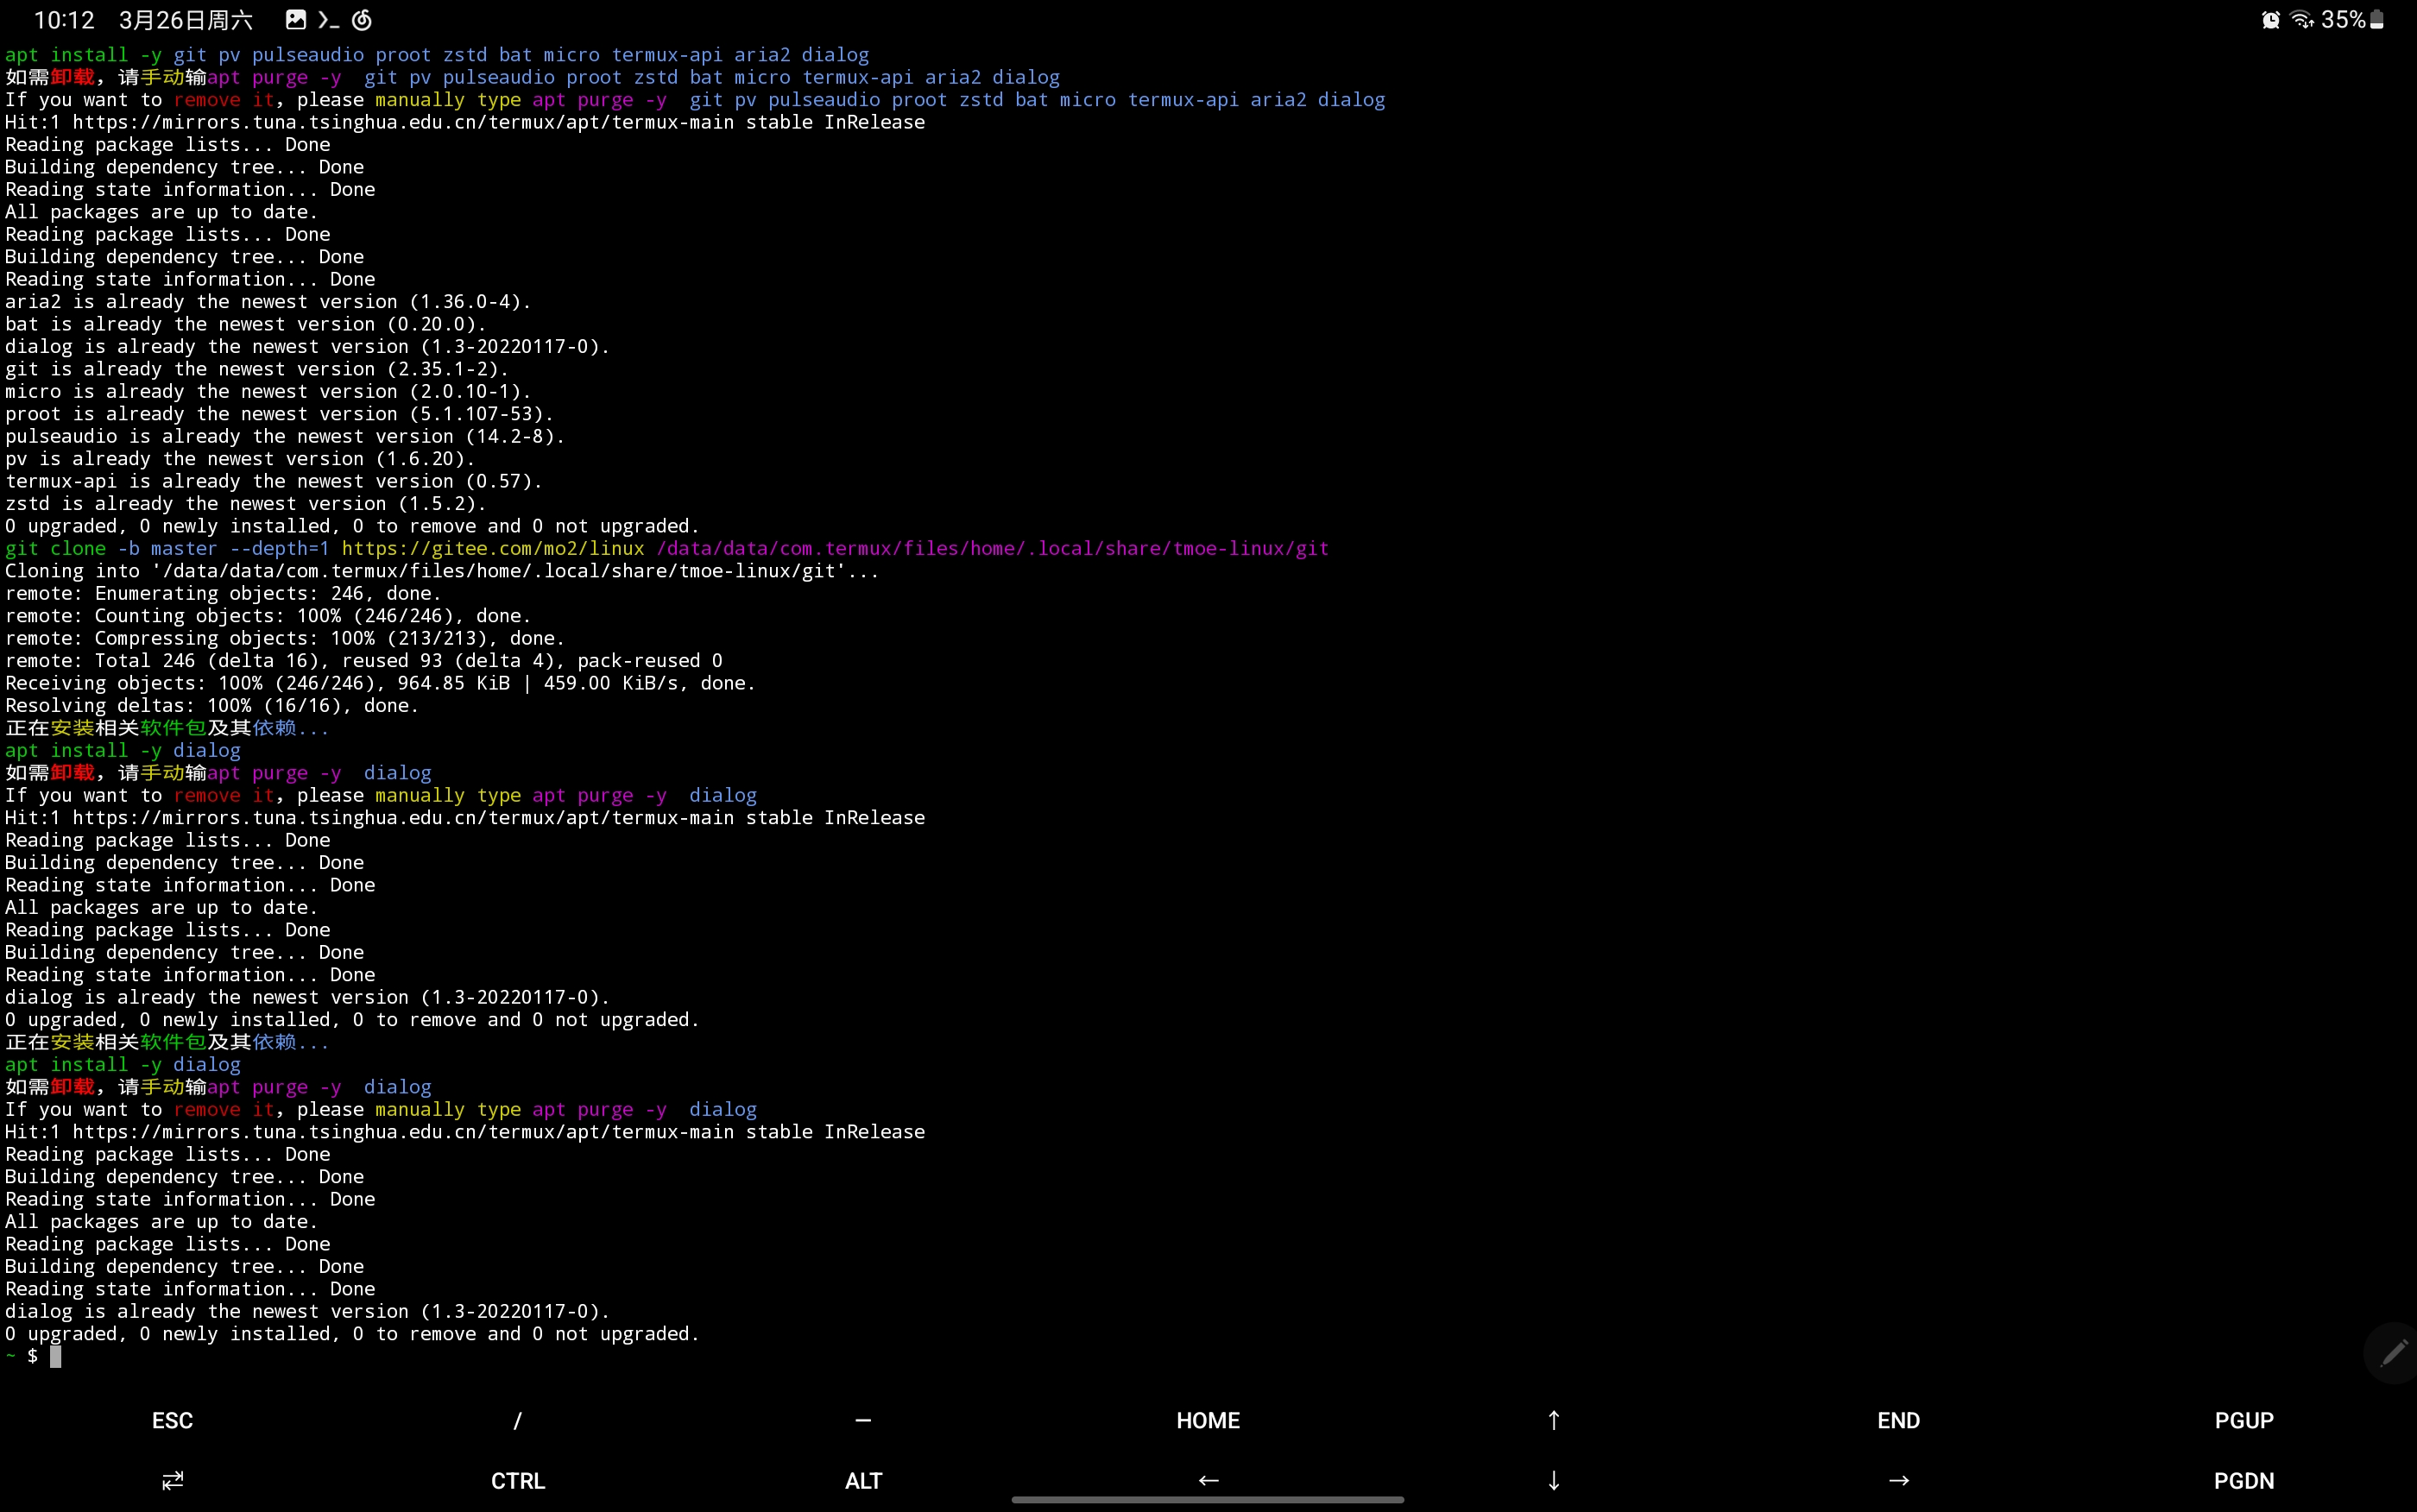Tap 'micro is already the newest version' line

[268, 391]
